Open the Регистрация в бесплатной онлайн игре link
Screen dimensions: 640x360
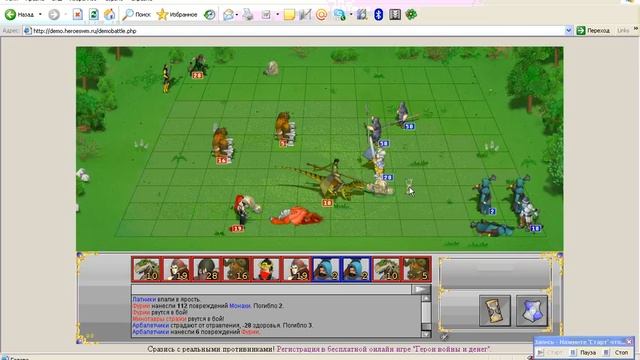[384, 349]
